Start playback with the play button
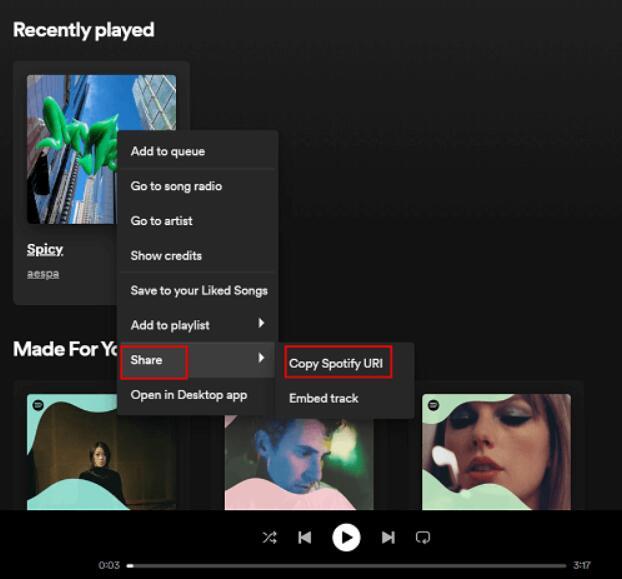Viewport: 622px width, 579px height. pyautogui.click(x=346, y=538)
